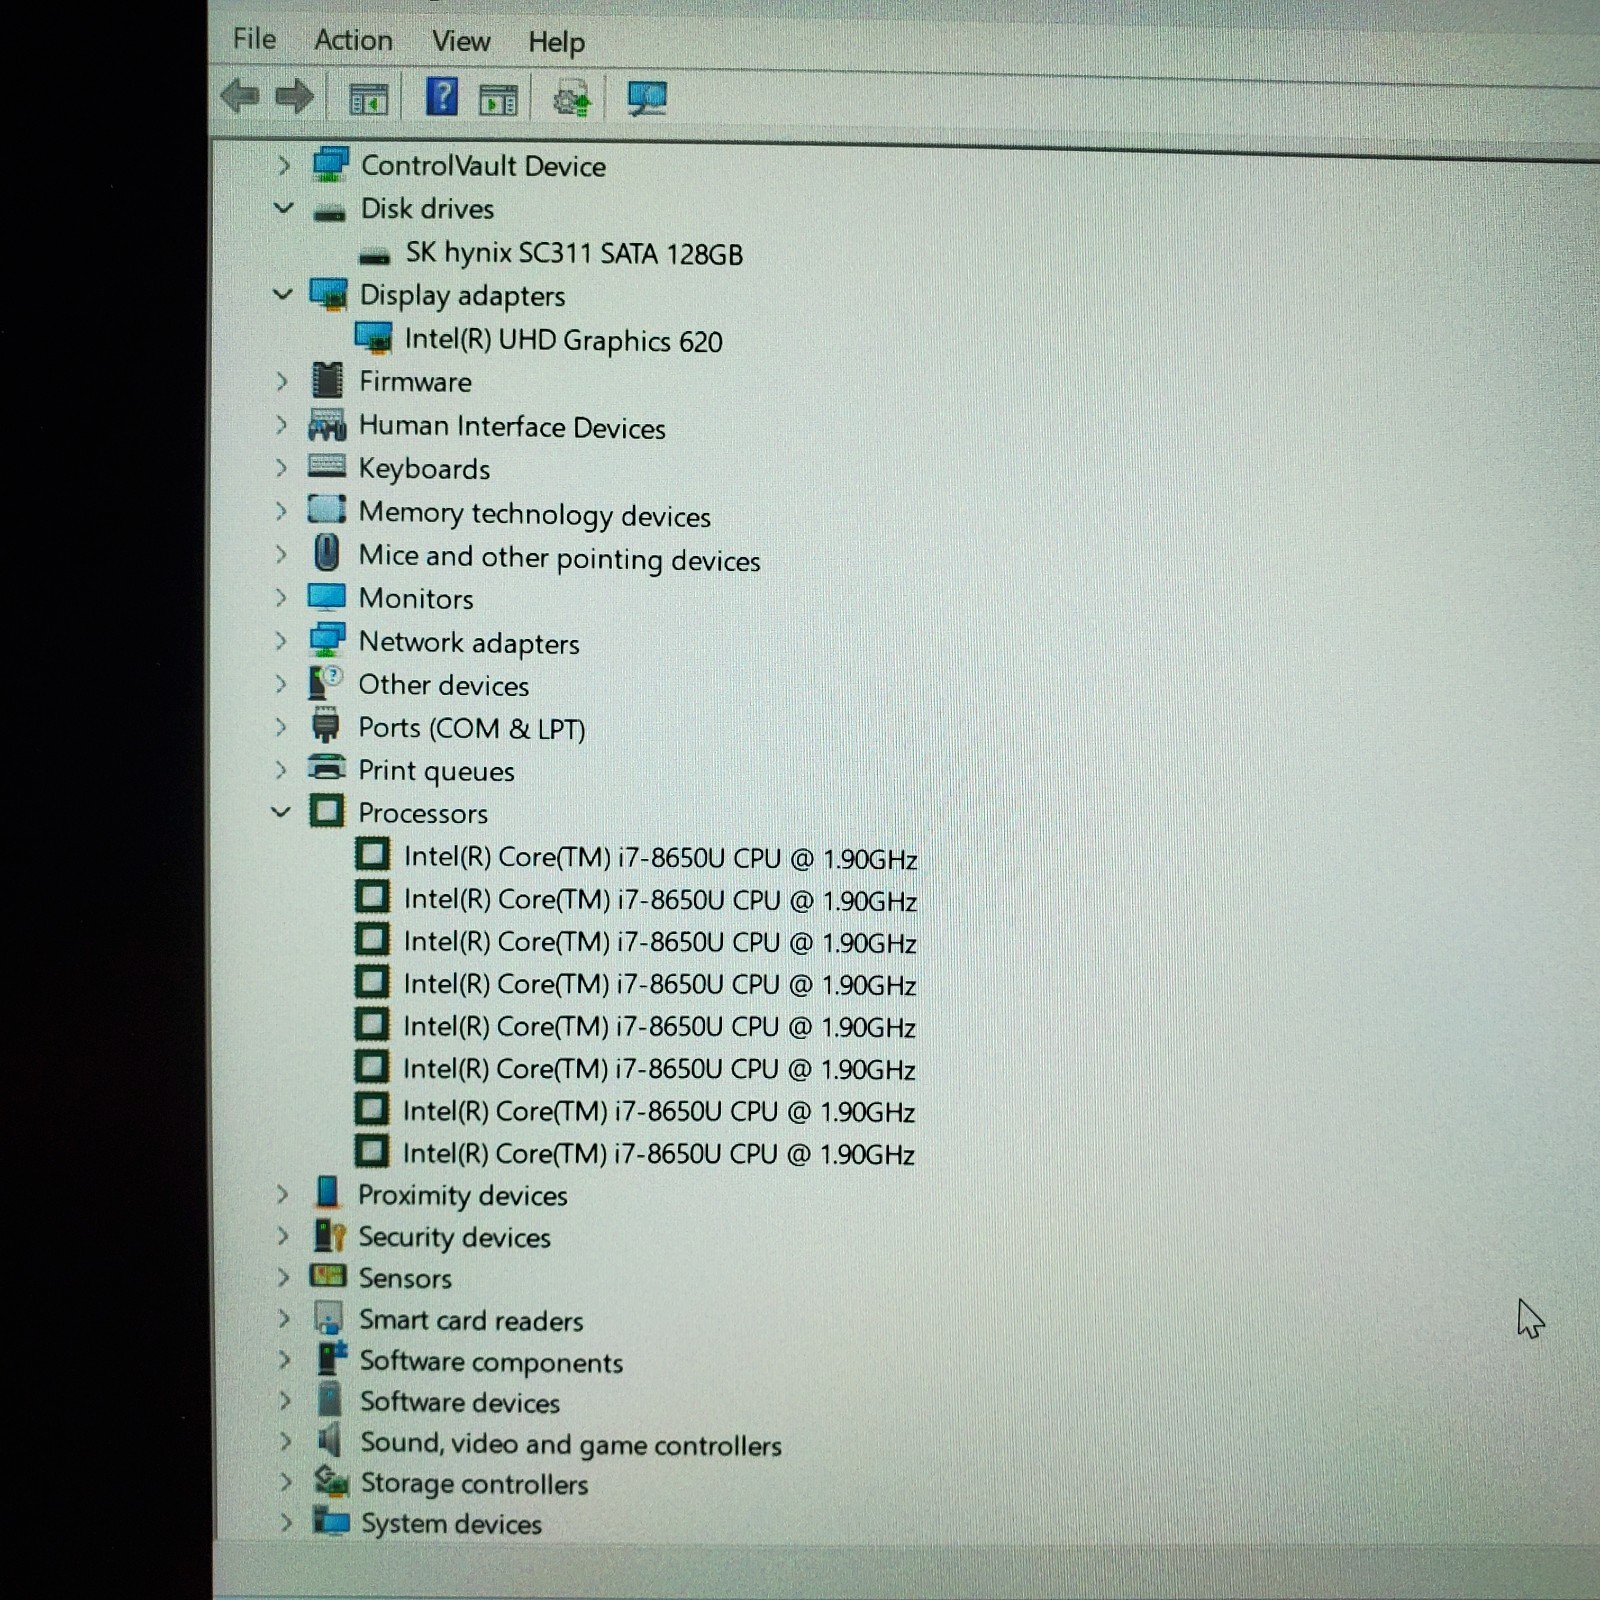1600x1600 pixels.
Task: Click the System devices folder icon
Action: click(x=331, y=1522)
